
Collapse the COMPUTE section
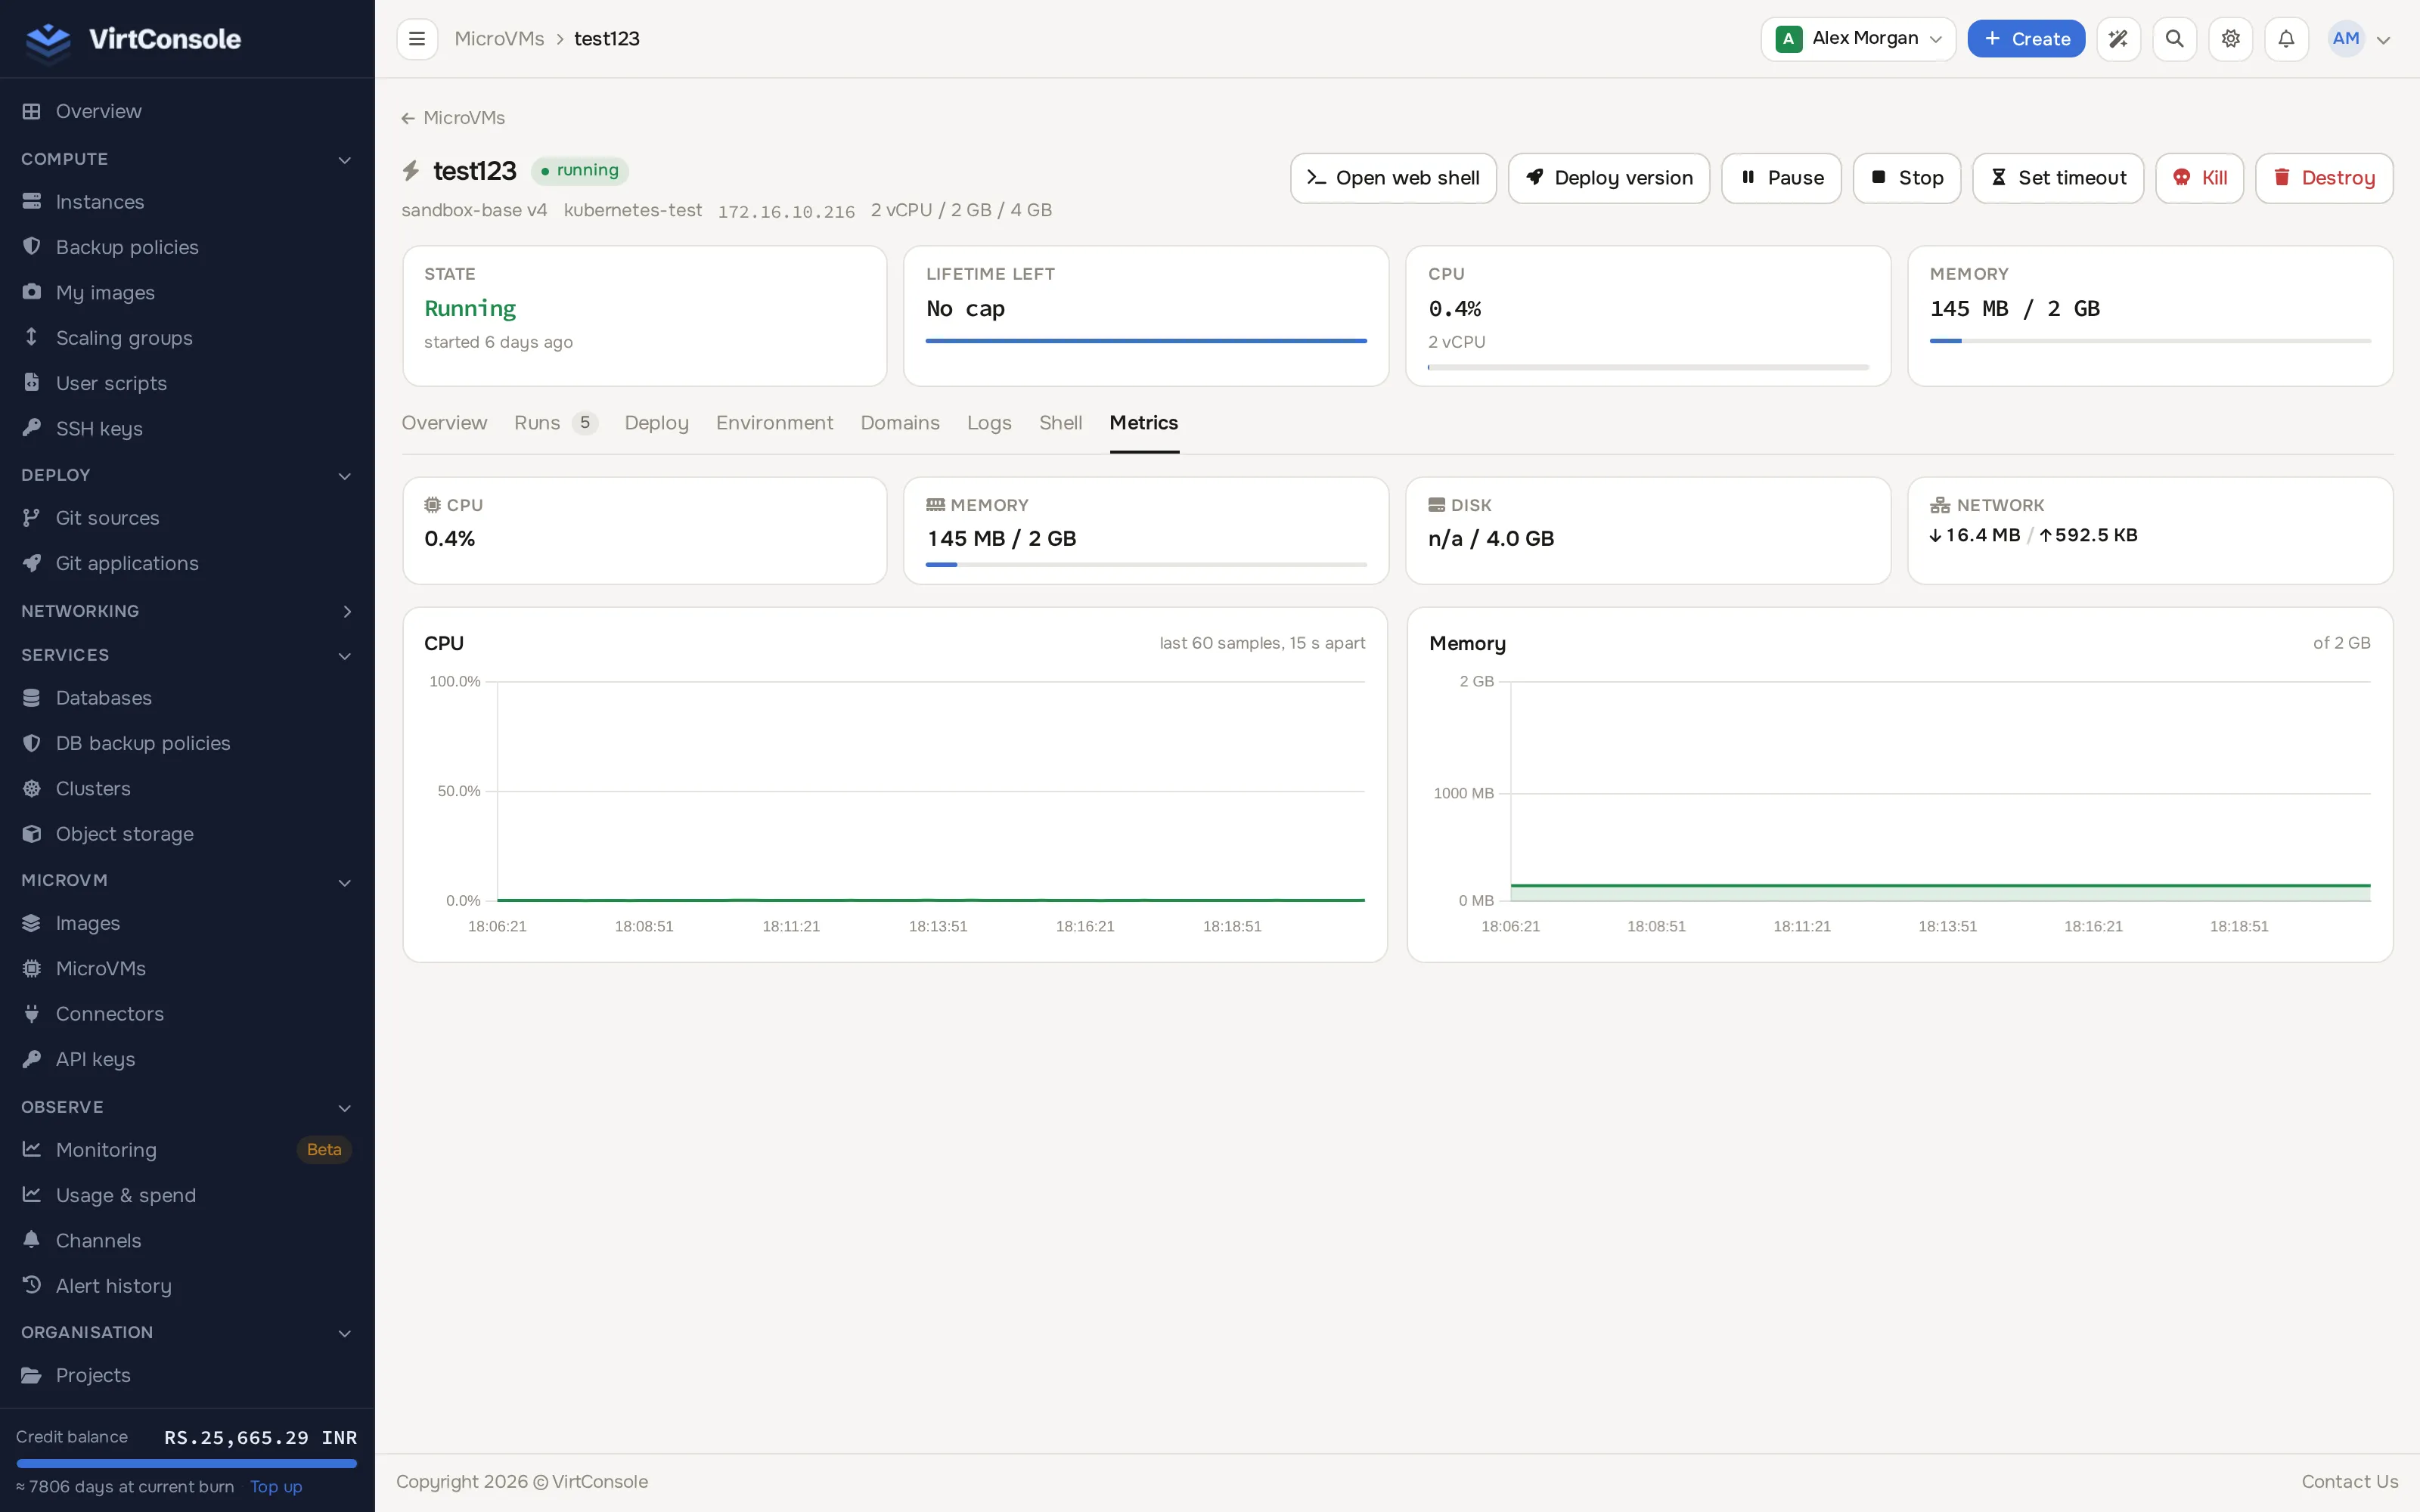345,160
